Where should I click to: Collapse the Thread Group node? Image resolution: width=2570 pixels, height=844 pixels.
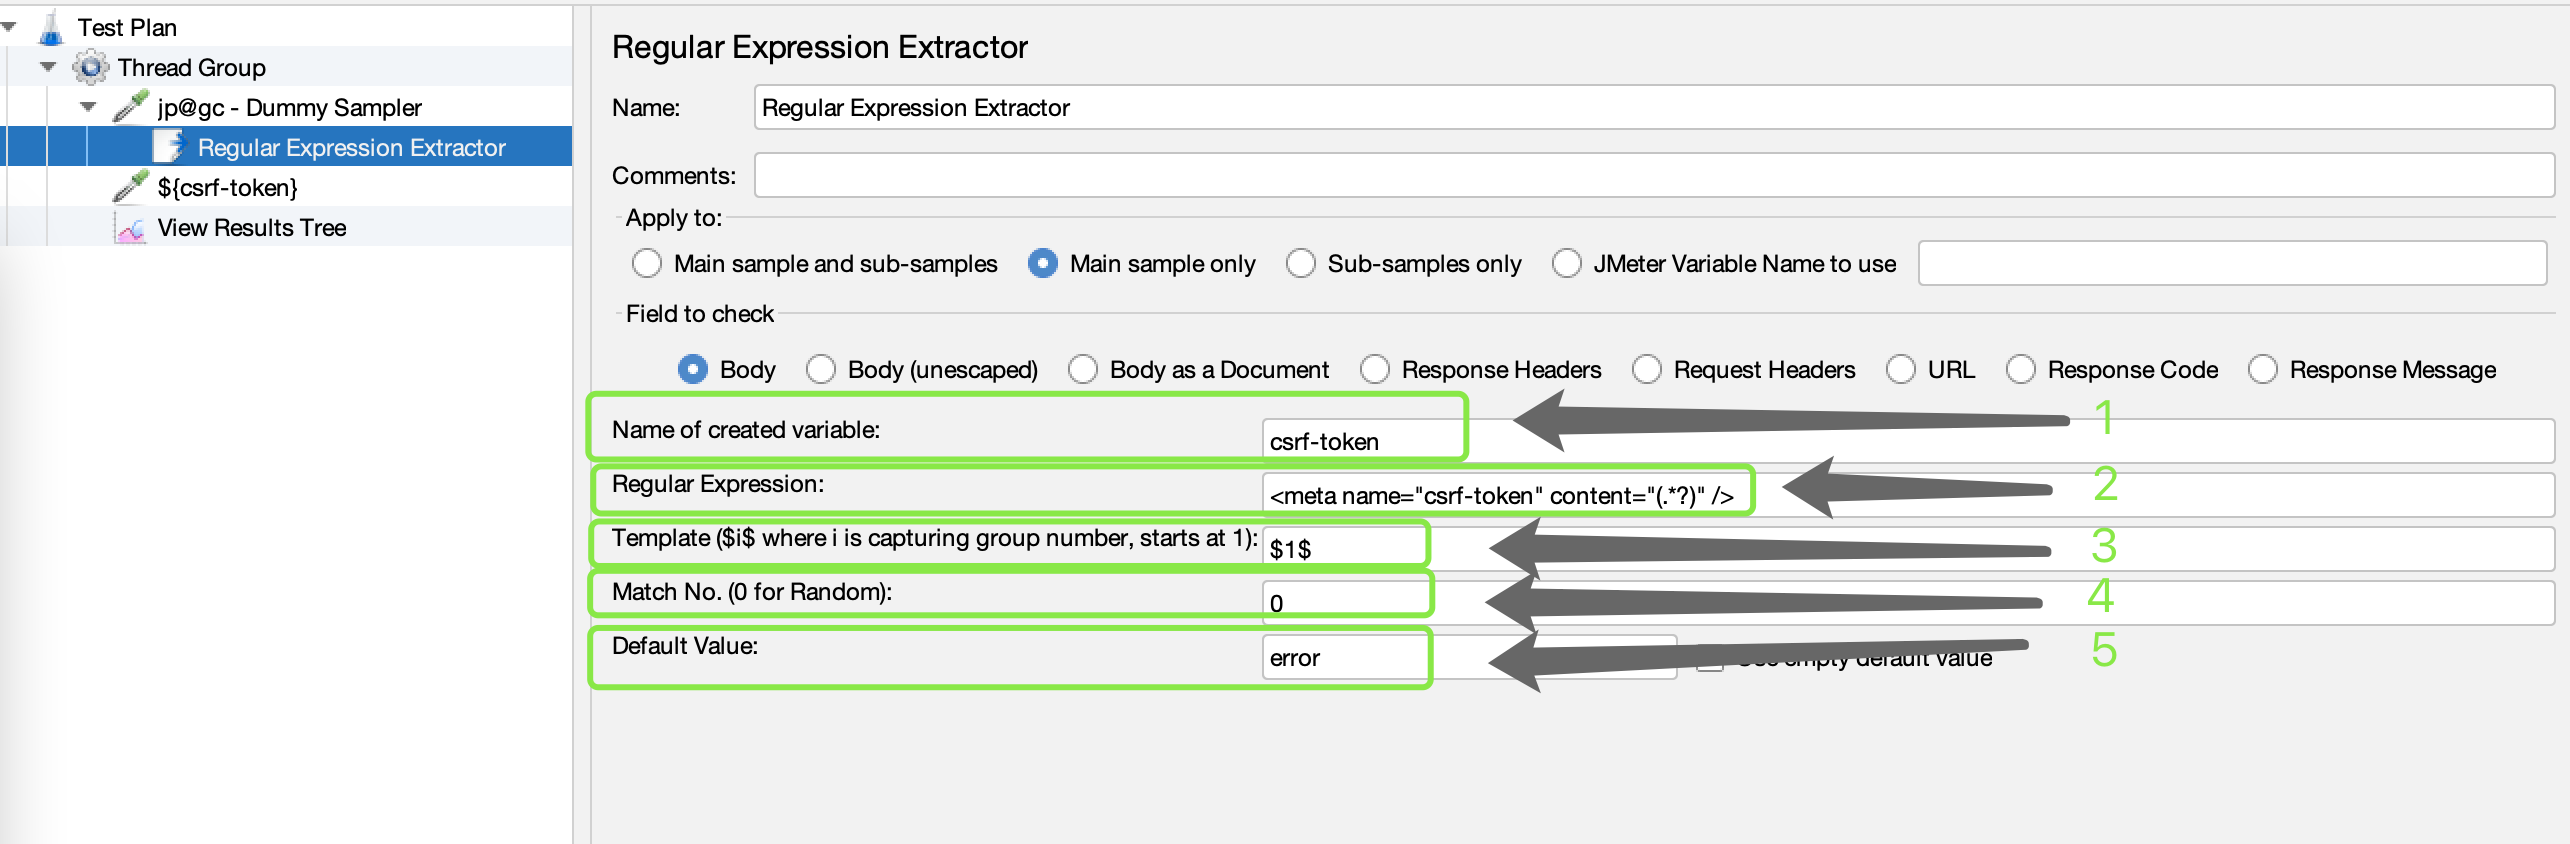click(48, 67)
